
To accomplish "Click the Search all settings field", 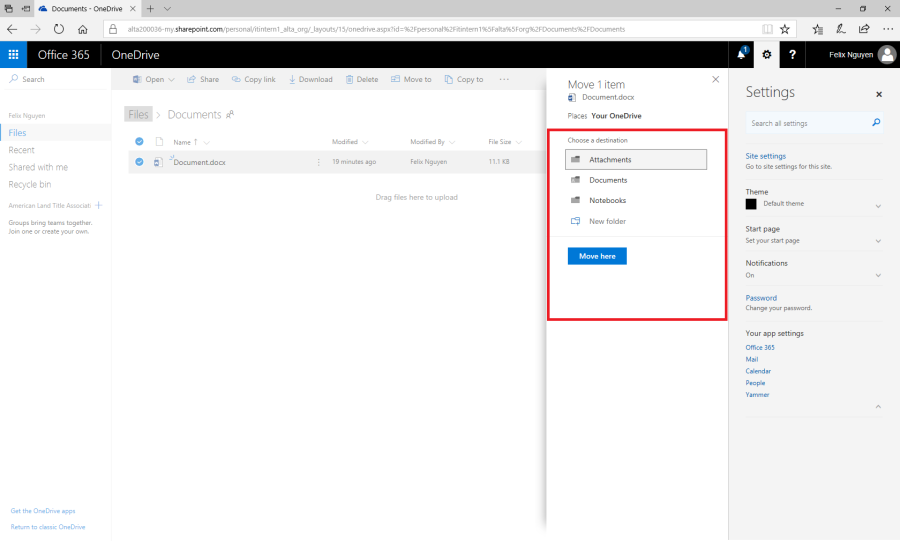I will click(808, 123).
